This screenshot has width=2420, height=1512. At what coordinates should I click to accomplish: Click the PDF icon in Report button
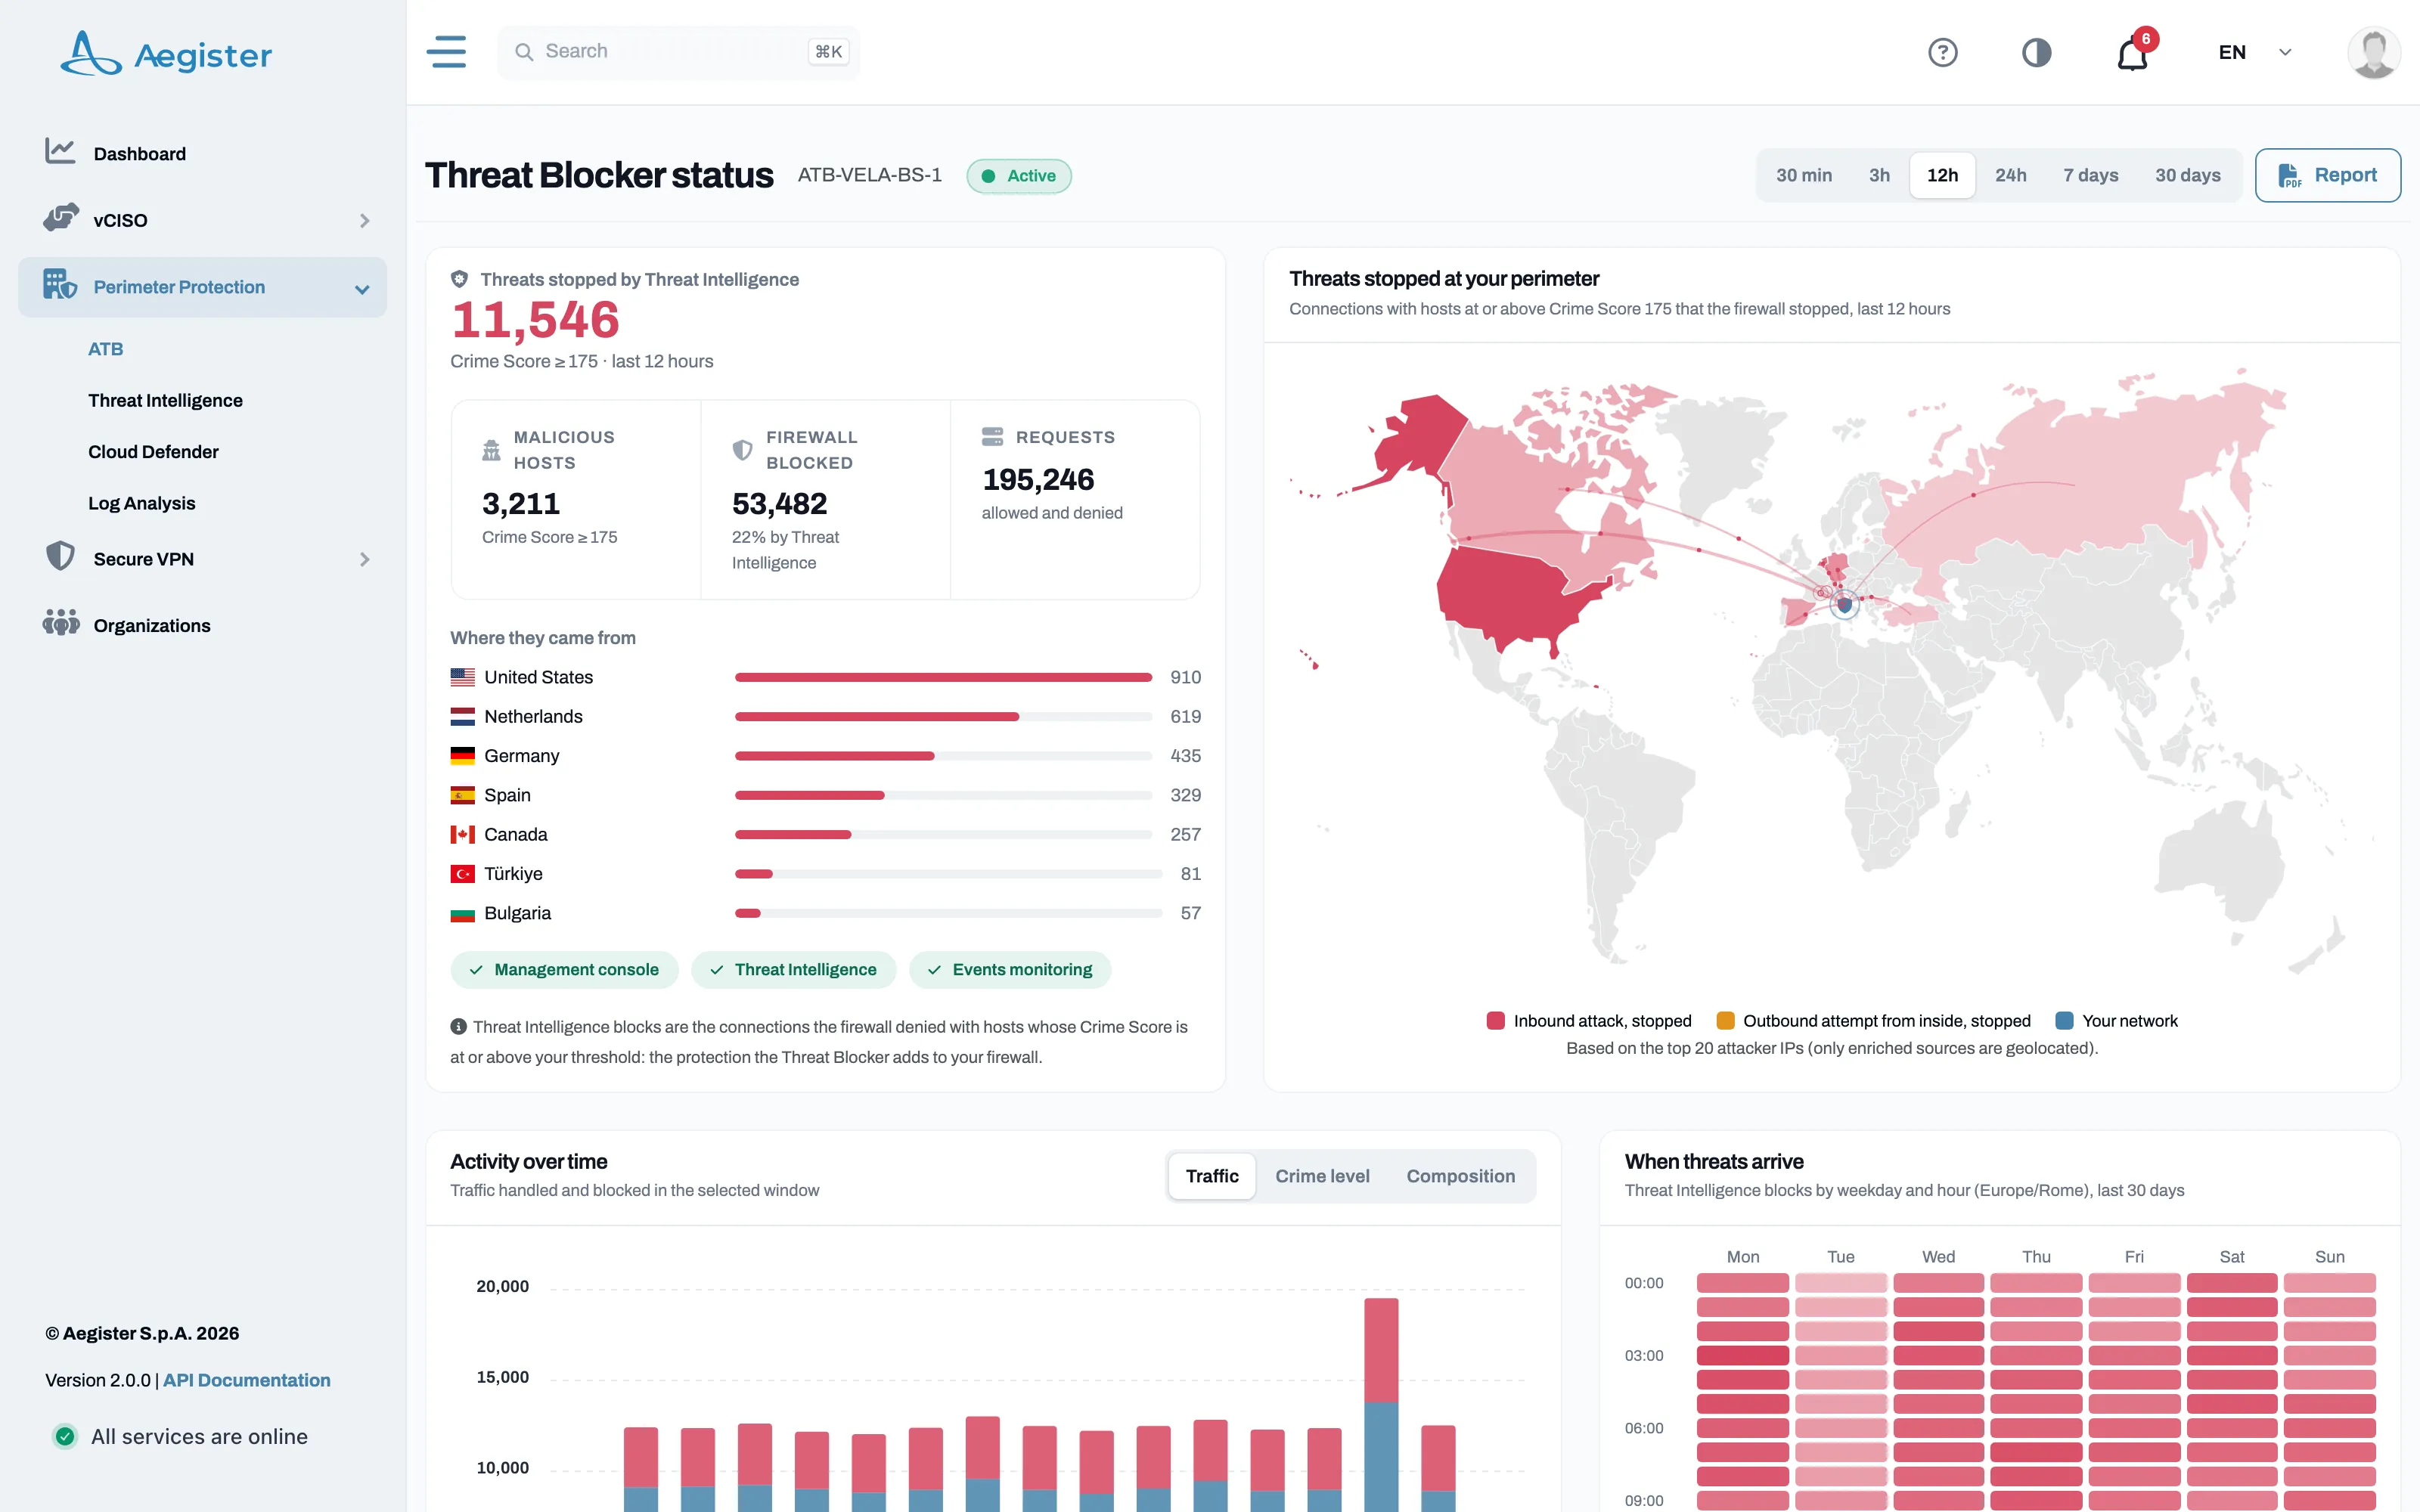[2289, 176]
